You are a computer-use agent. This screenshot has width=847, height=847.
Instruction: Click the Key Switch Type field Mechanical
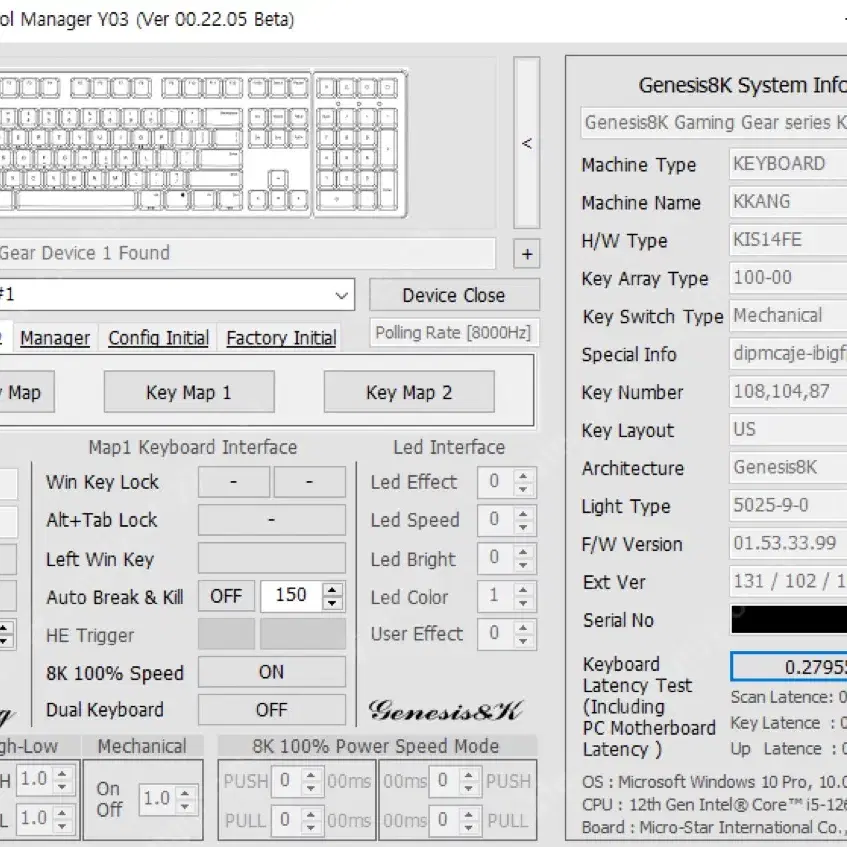788,315
